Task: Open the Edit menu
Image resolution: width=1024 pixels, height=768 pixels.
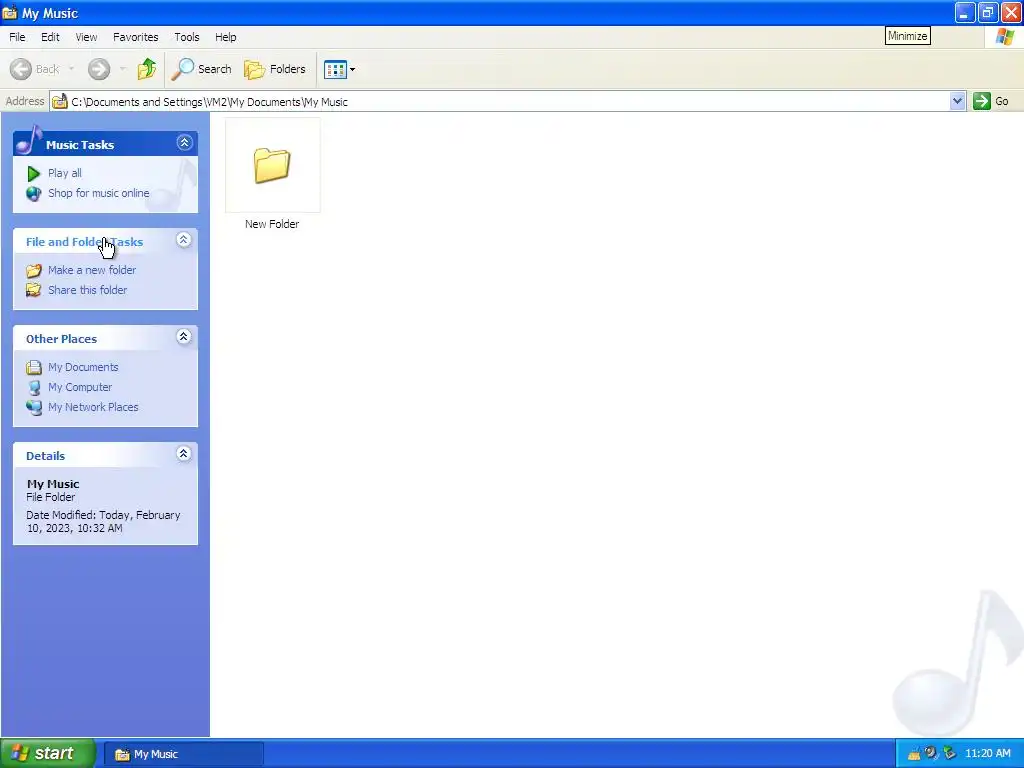Action: [x=50, y=37]
